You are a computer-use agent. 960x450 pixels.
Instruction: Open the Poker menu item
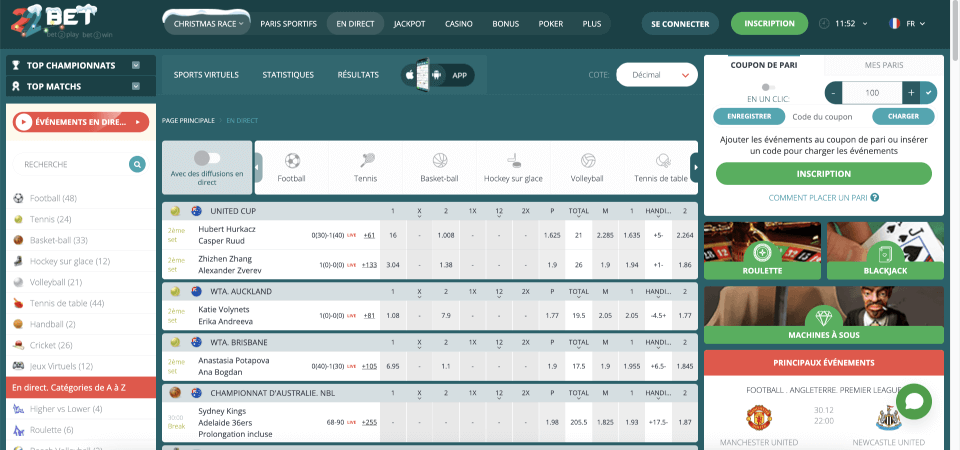551,24
